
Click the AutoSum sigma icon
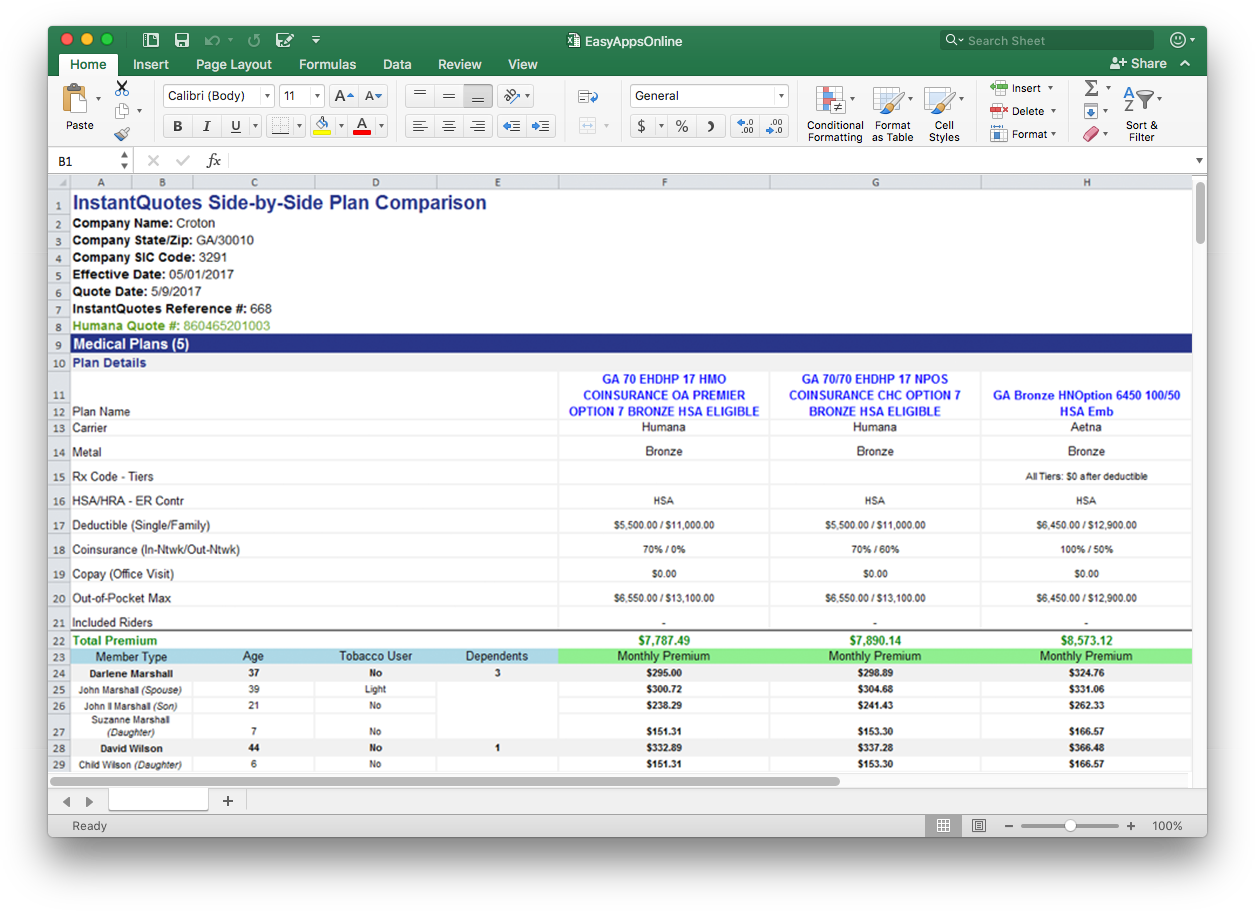(1091, 88)
